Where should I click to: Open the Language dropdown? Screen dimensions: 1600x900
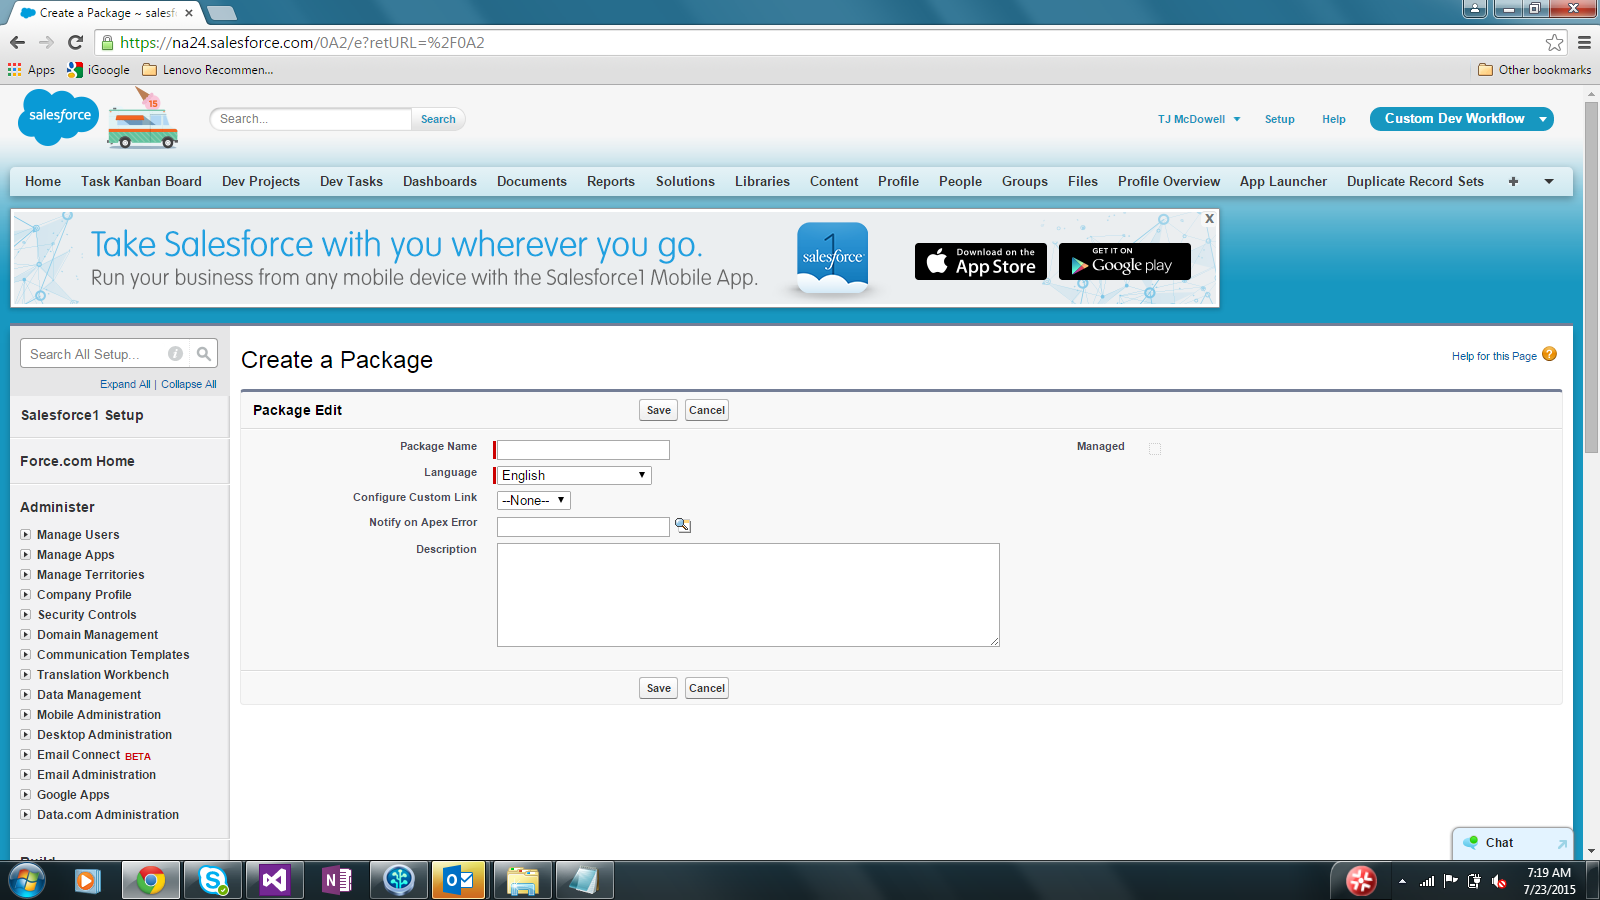574,475
